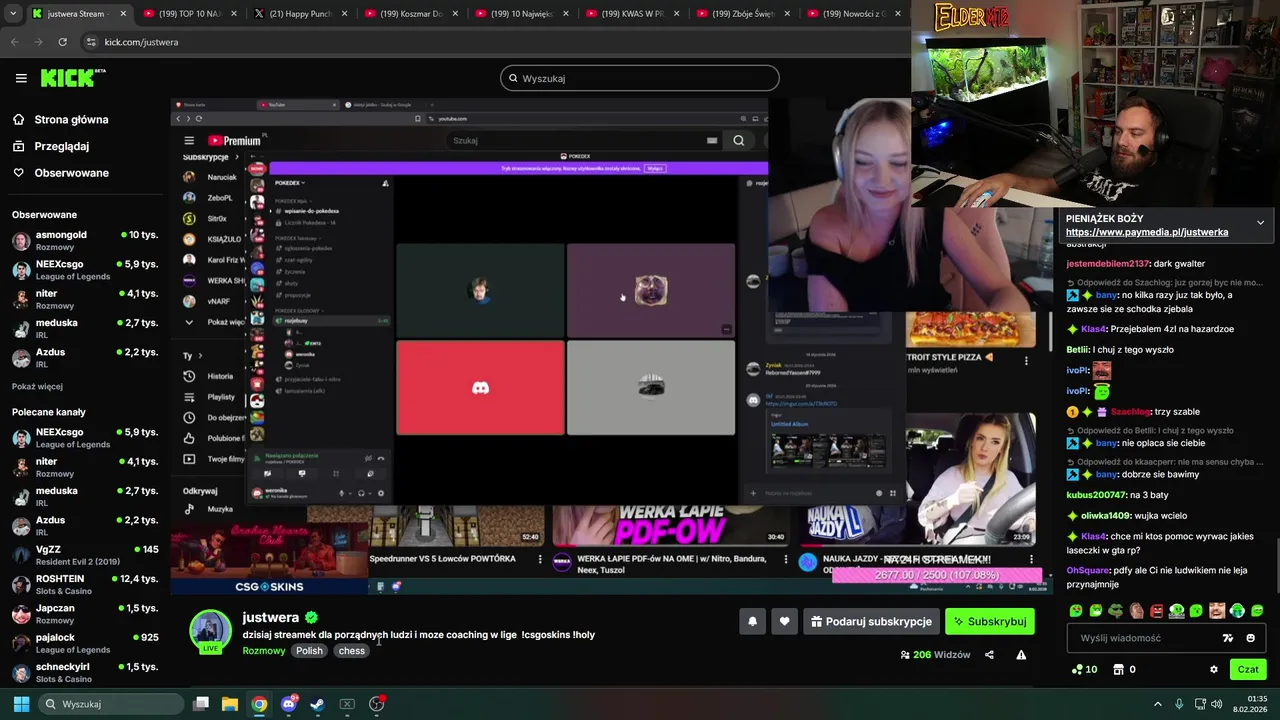
Task: Go back in the browser
Action: [14, 42]
